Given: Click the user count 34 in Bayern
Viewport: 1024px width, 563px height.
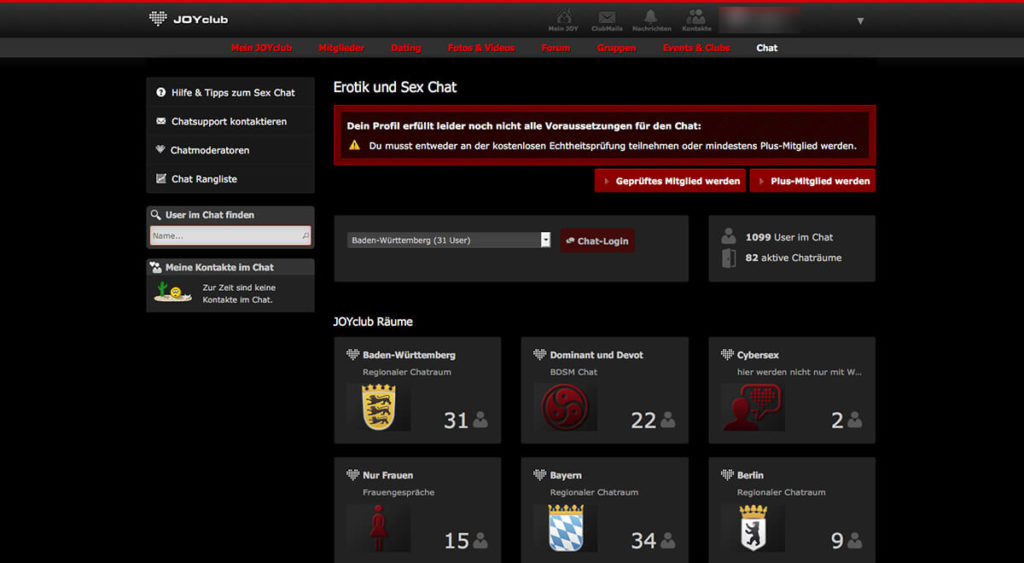Looking at the screenshot, I should click(643, 541).
